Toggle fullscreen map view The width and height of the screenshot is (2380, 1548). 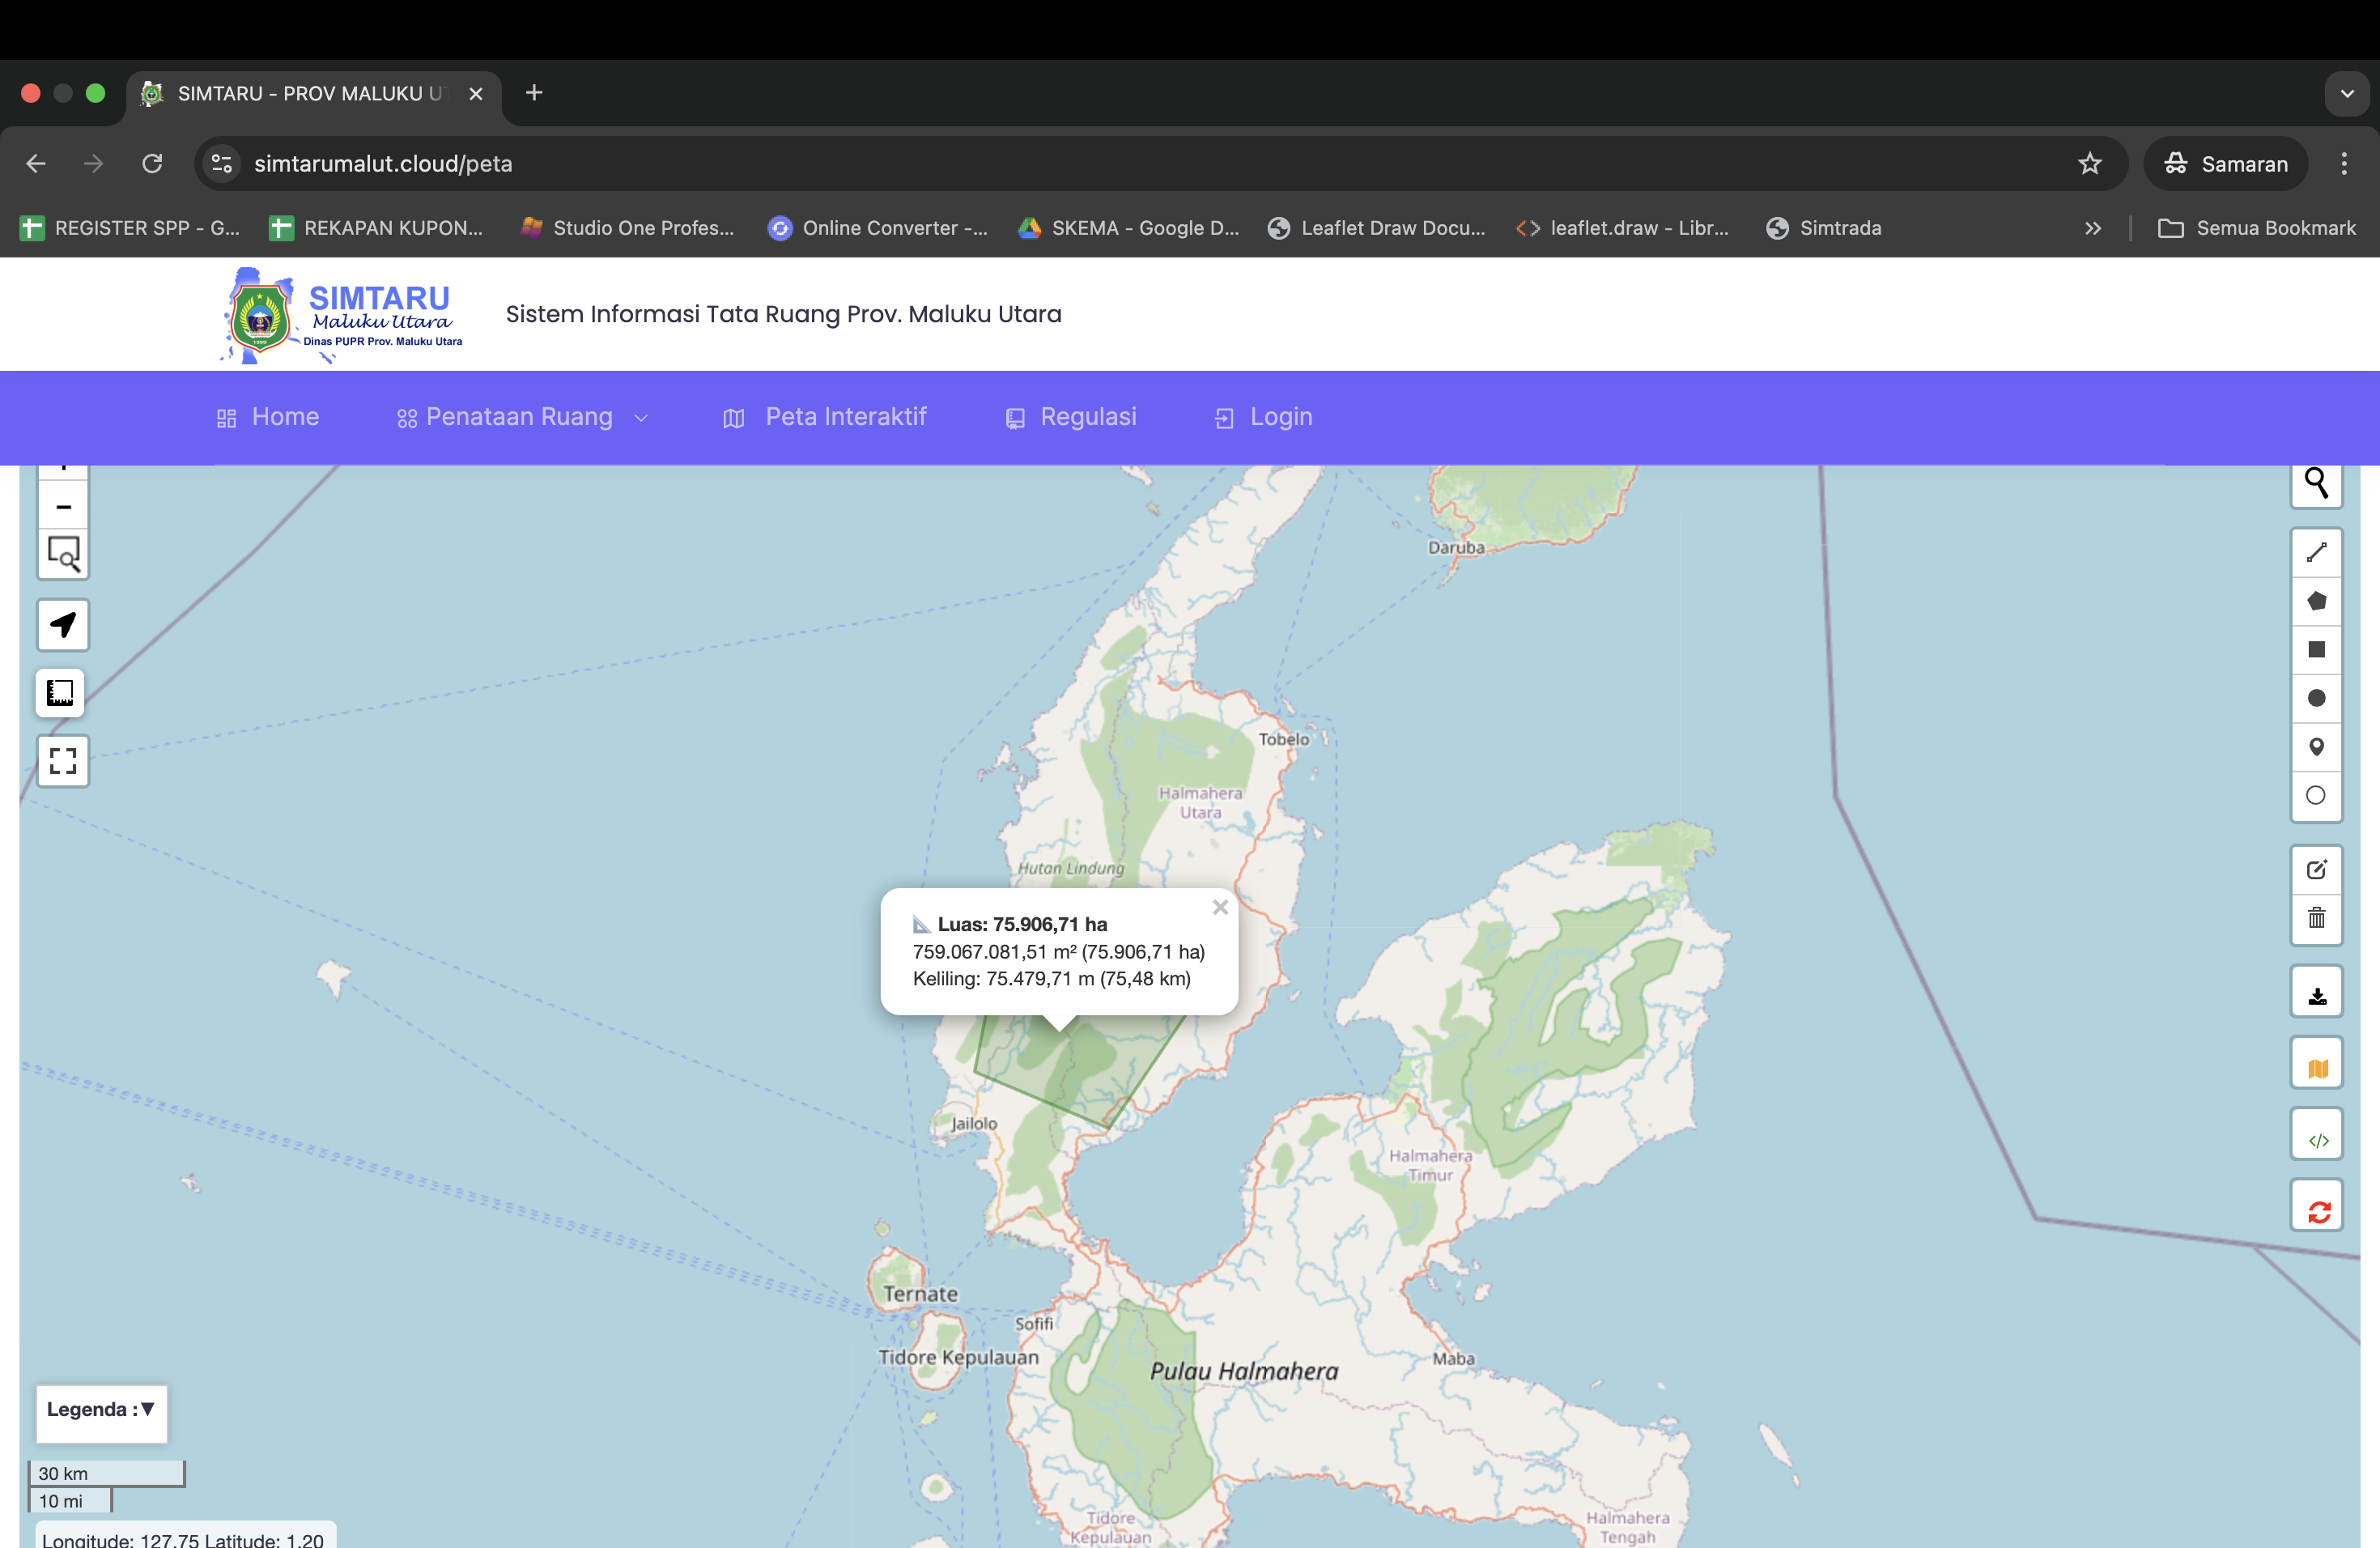coord(63,761)
